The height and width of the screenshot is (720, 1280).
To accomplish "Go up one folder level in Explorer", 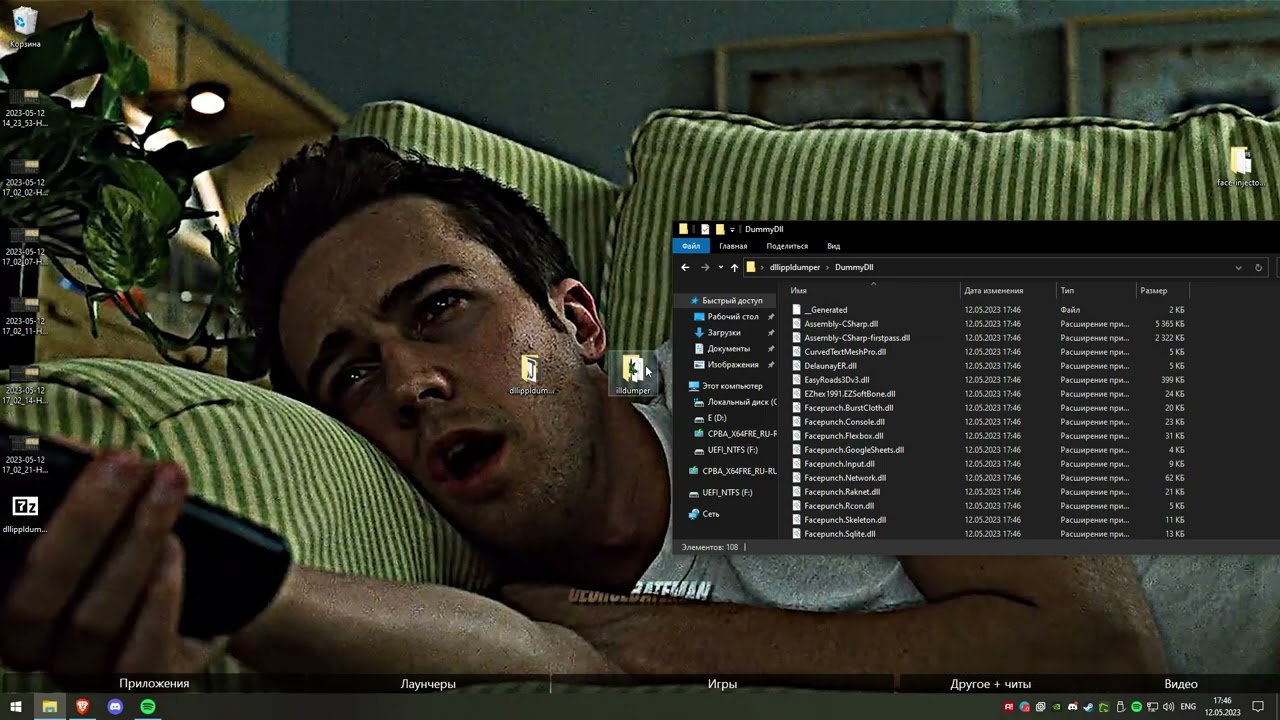I will [734, 267].
